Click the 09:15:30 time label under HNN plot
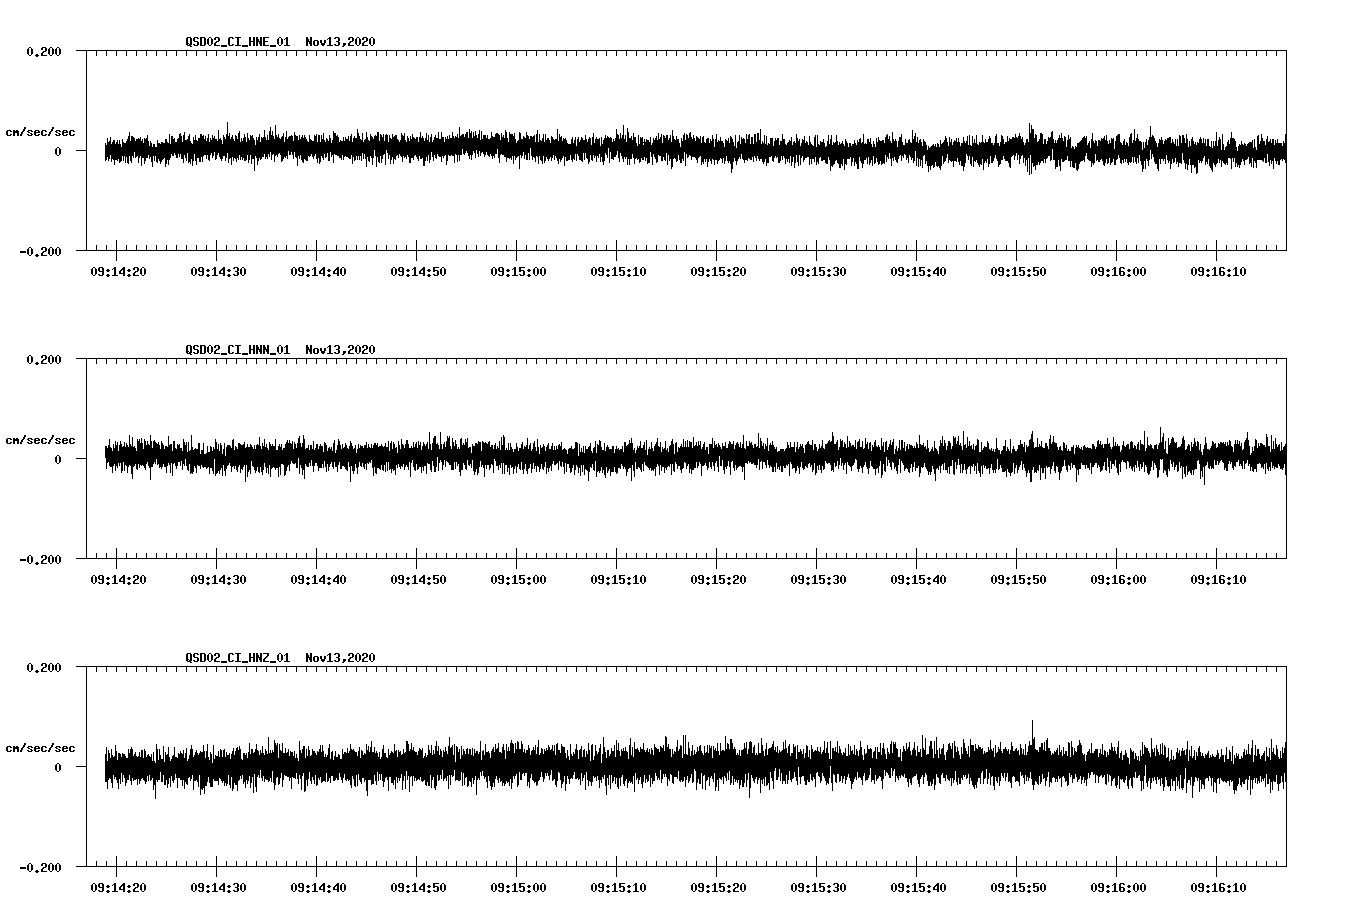This screenshot has height=924, width=1358. coord(820,578)
